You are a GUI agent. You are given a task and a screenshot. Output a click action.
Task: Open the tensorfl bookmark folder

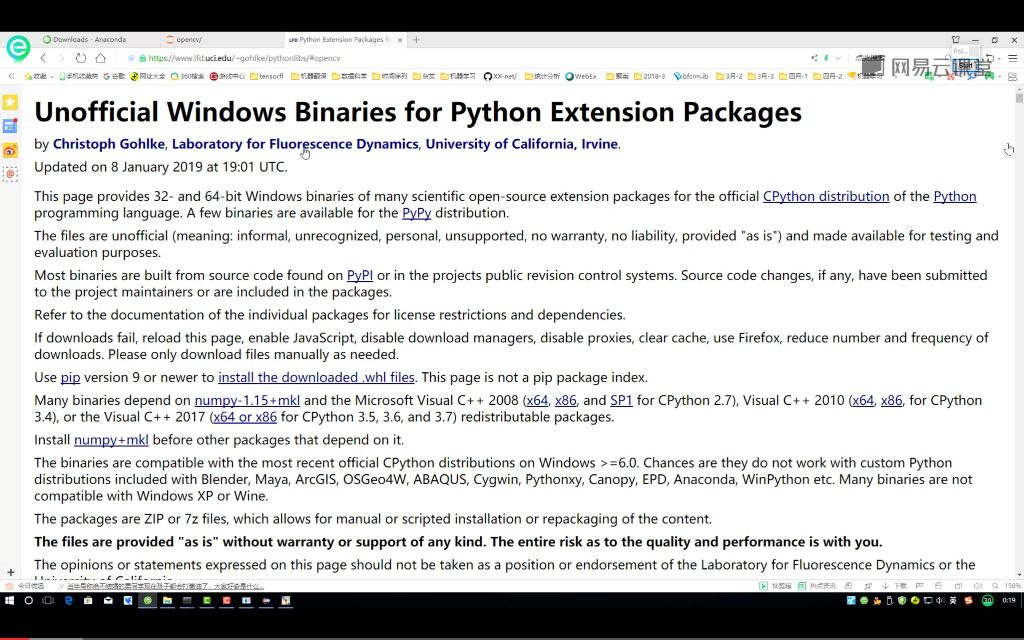click(266, 76)
